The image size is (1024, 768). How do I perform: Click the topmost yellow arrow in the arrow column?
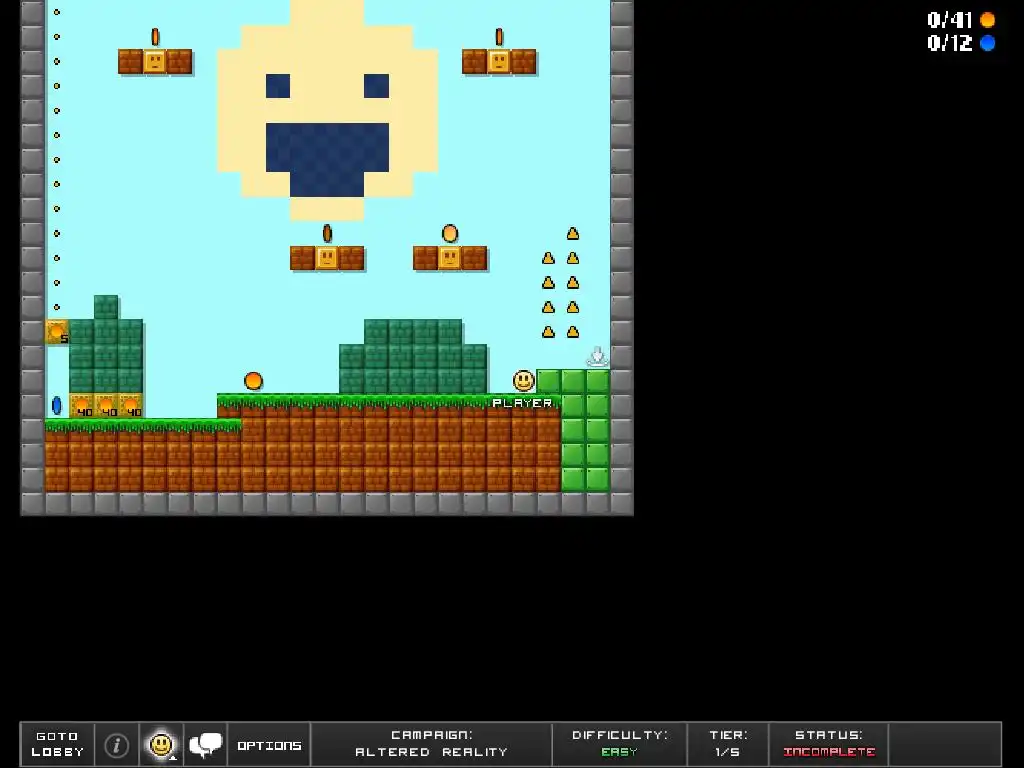pos(573,234)
